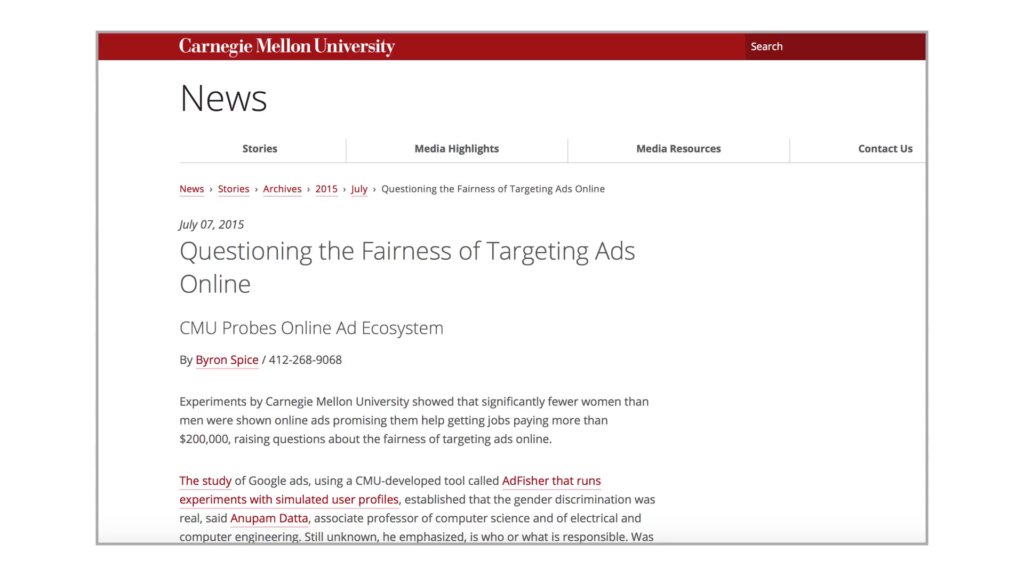1024x576 pixels.
Task: Click the paragraph starting 'Experiments by Carnegie Mellon University'
Action: click(x=414, y=421)
